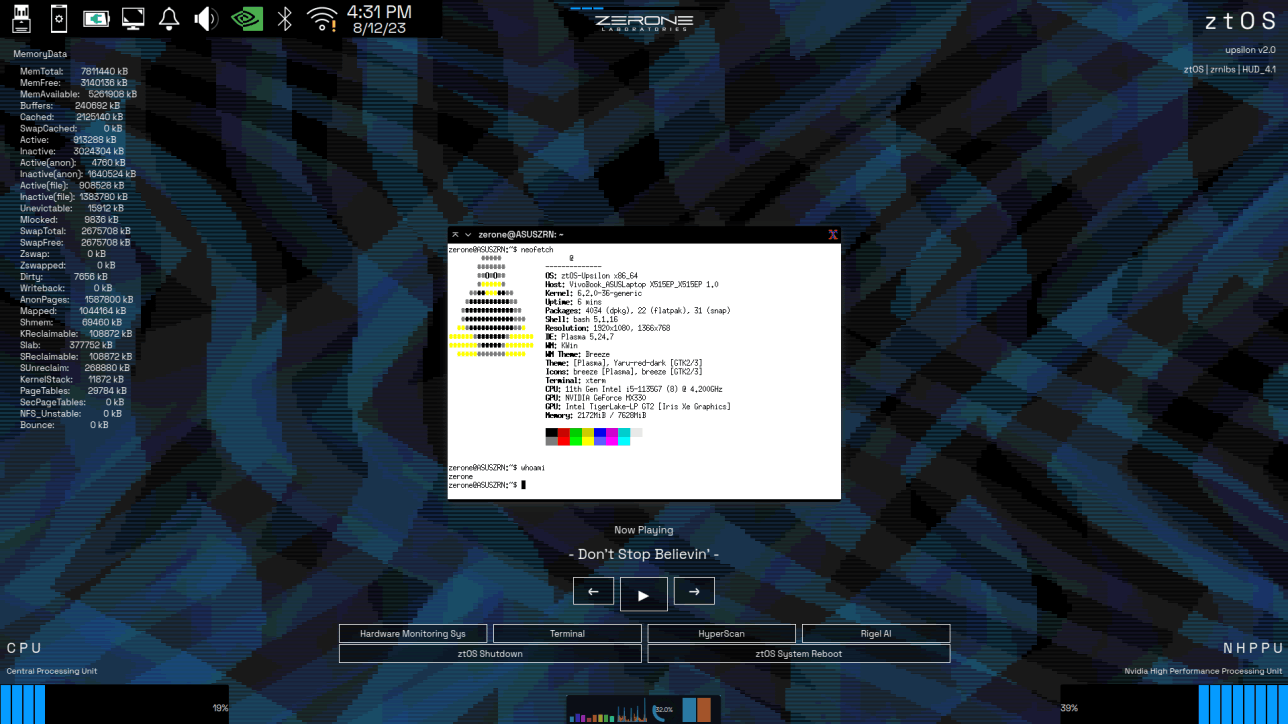Skip to previous track with left arrow

pos(593,591)
